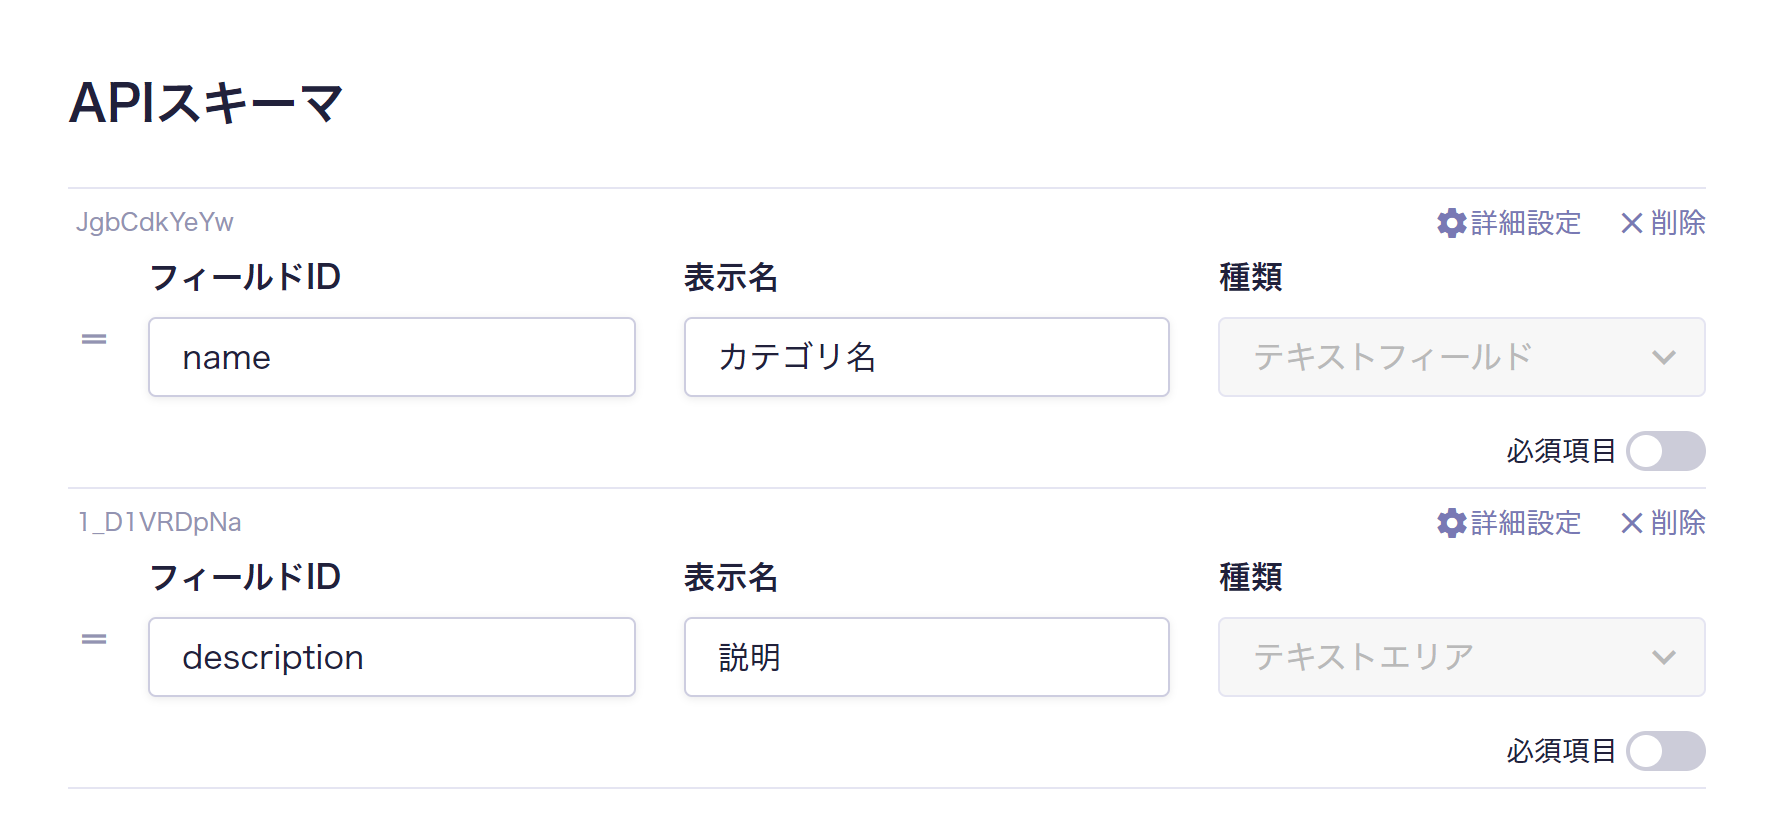
Task: Click the chevron arrow on テキストエリア dropdown
Action: pos(1664,657)
